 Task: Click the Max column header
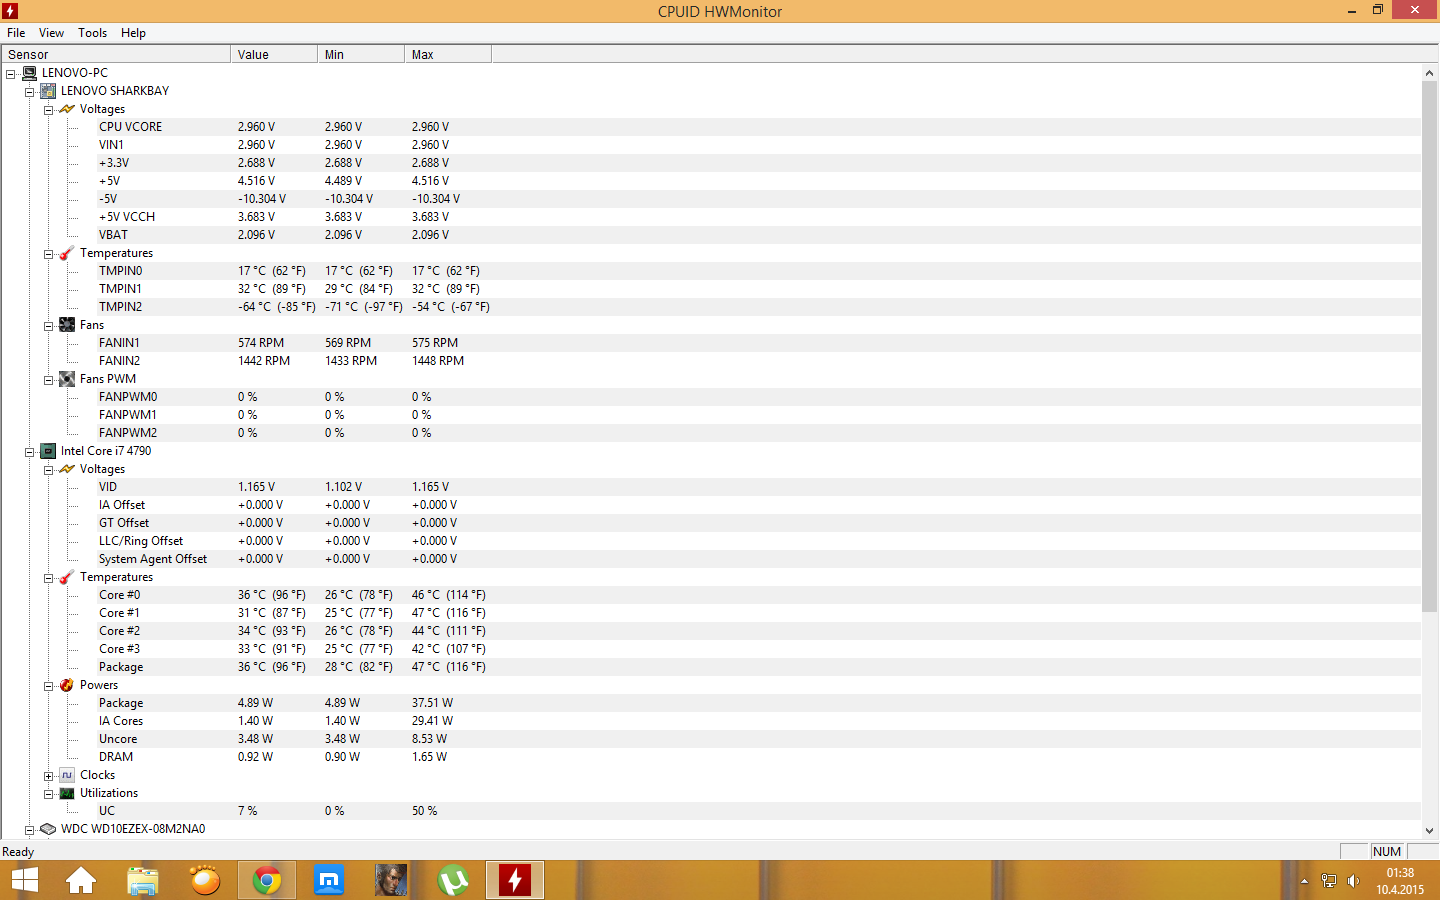pos(448,54)
